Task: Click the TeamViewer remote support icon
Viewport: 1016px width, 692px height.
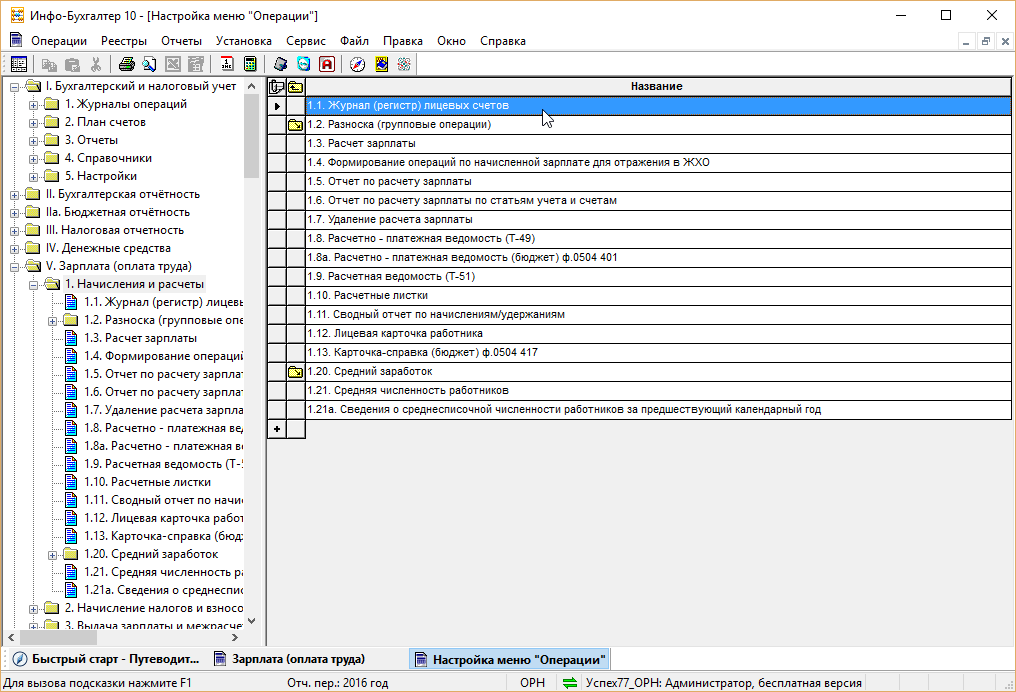Action: [x=303, y=64]
